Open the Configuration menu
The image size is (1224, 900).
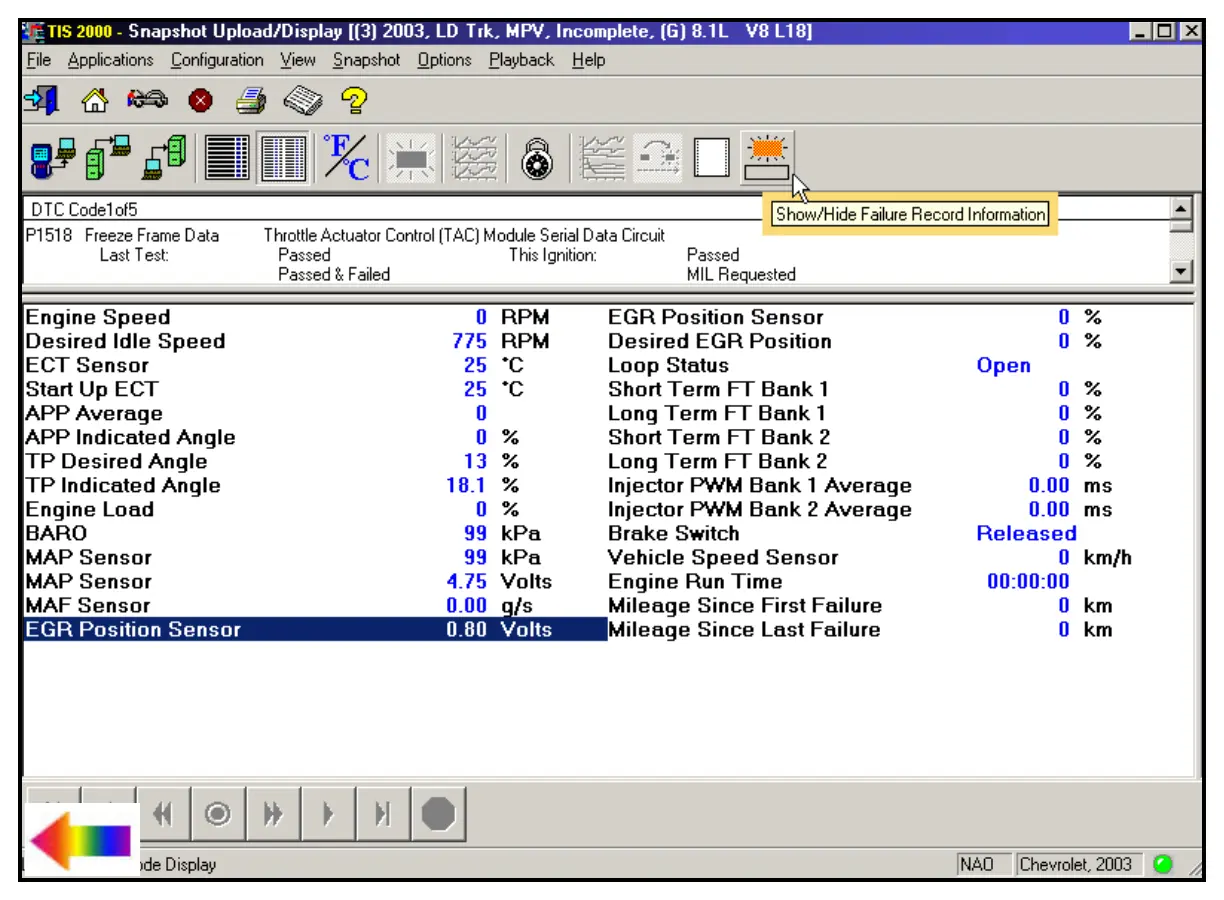[x=217, y=60]
